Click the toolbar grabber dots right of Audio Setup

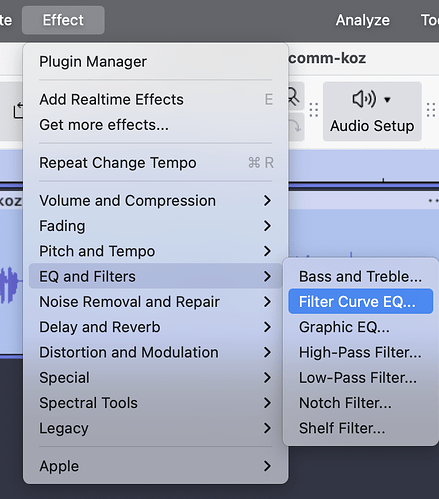point(431,110)
